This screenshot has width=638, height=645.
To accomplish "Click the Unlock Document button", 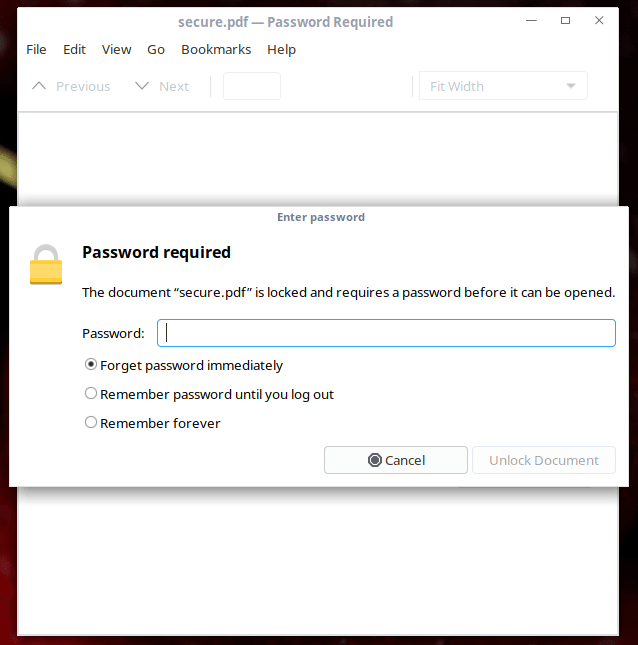I will [544, 460].
